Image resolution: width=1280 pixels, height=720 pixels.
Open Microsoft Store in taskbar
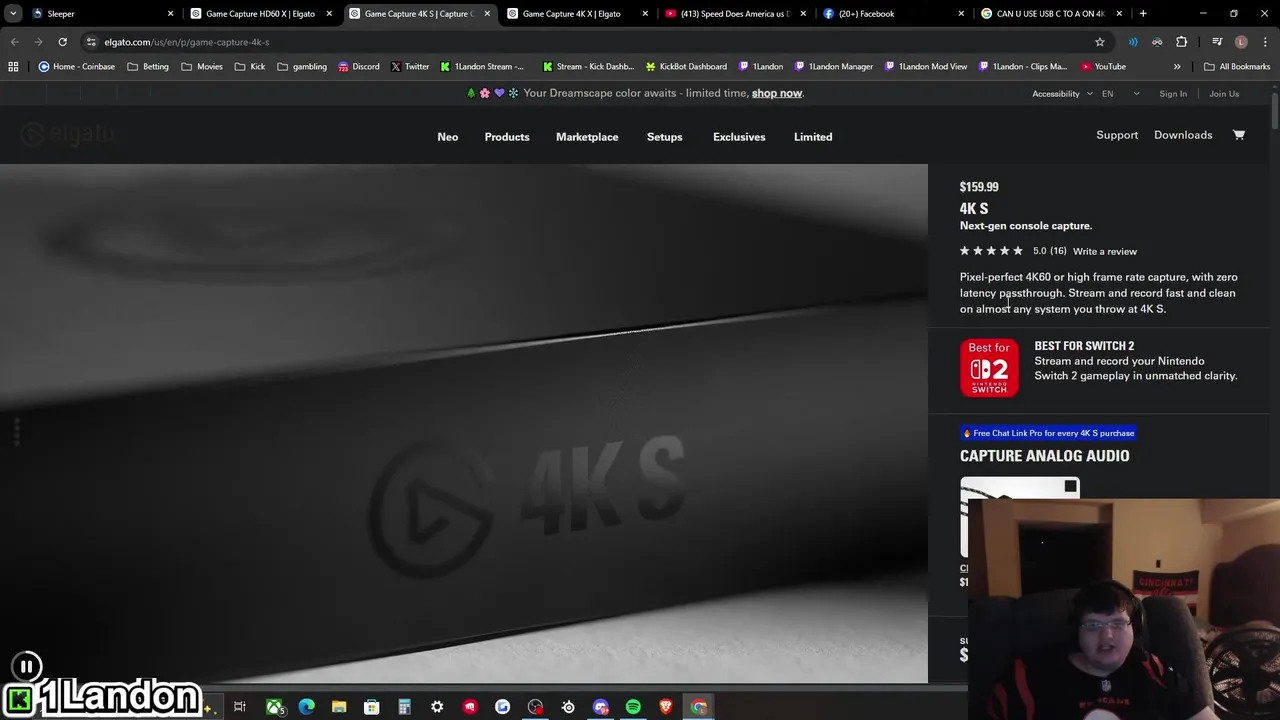(x=371, y=707)
